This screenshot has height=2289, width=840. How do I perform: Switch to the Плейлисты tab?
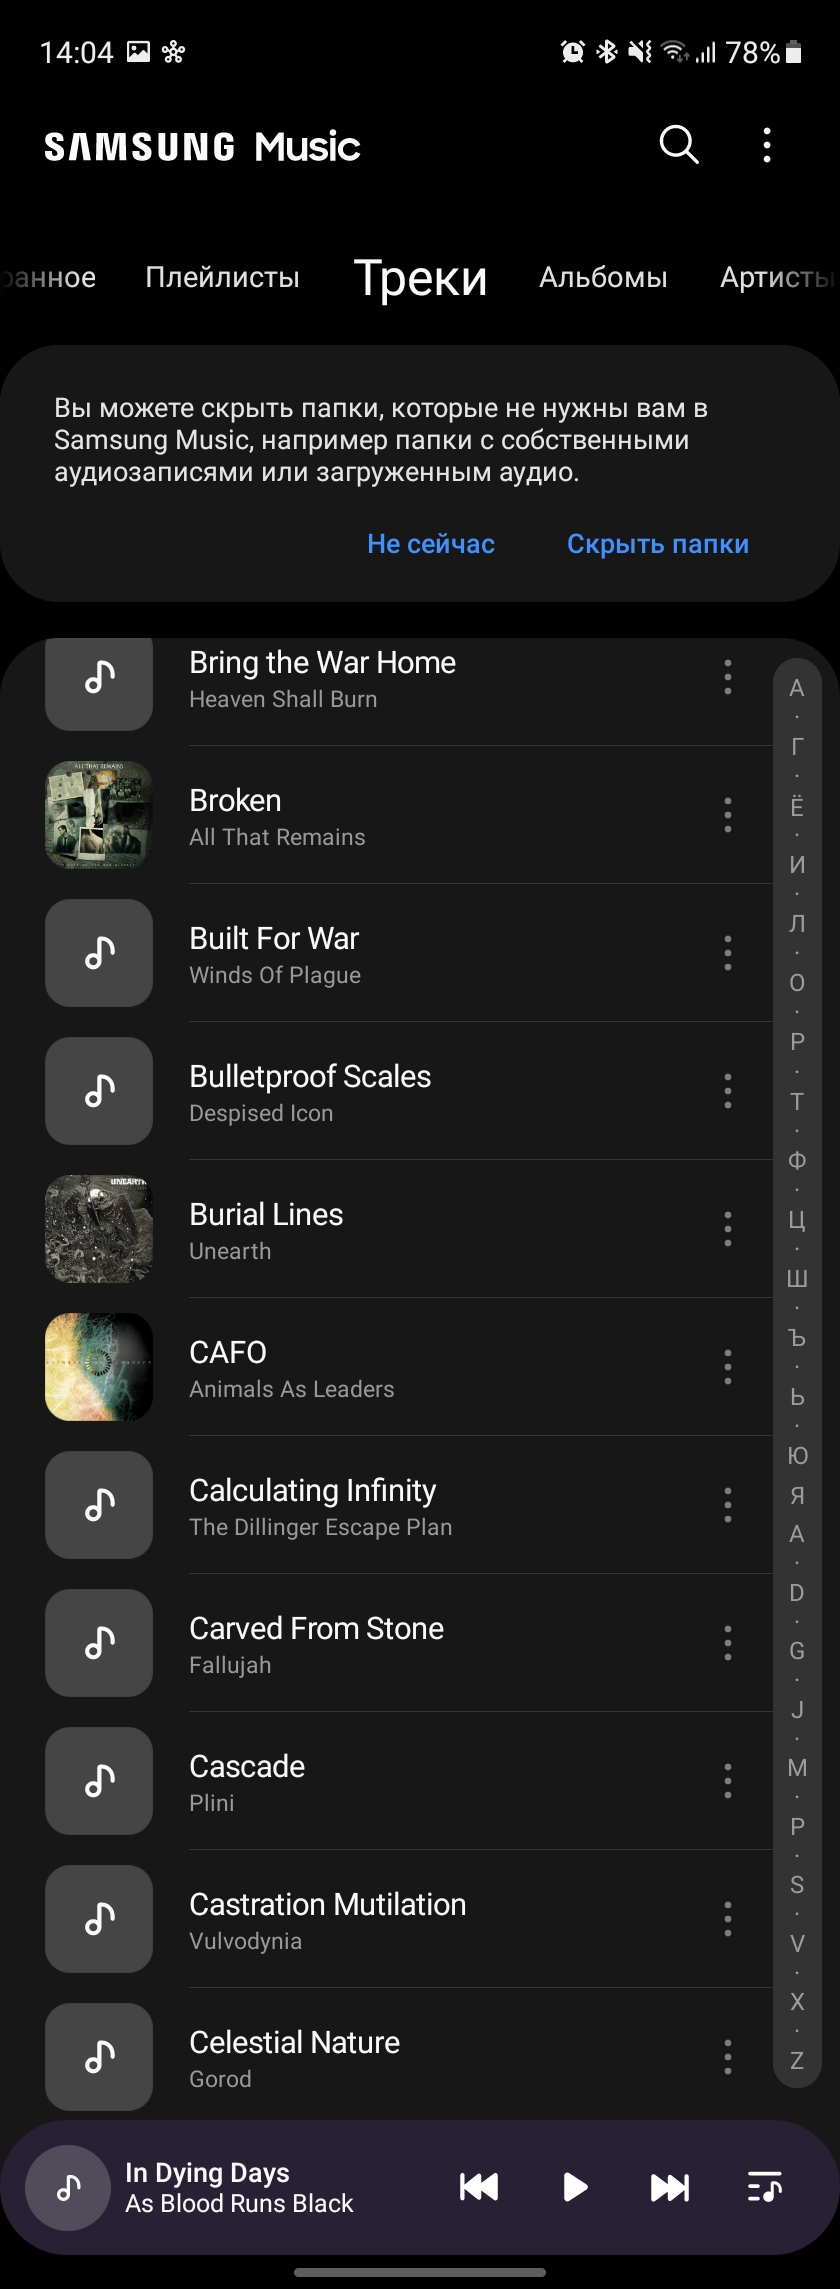click(x=222, y=277)
